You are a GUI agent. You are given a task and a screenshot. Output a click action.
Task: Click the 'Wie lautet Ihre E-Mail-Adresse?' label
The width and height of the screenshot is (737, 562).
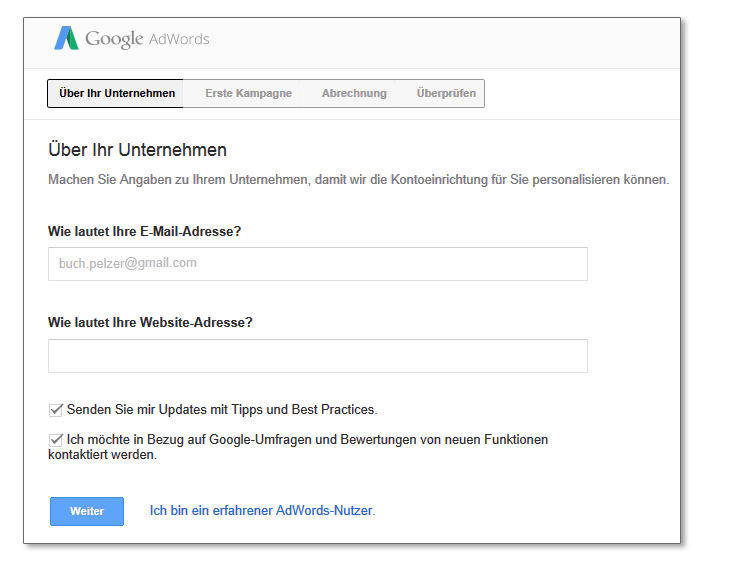pos(144,231)
